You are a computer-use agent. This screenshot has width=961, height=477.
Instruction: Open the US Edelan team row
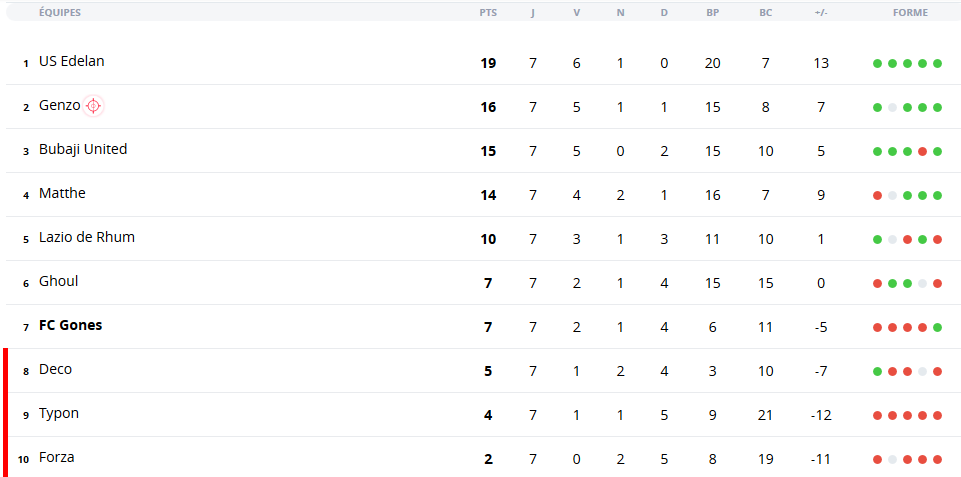483,63
